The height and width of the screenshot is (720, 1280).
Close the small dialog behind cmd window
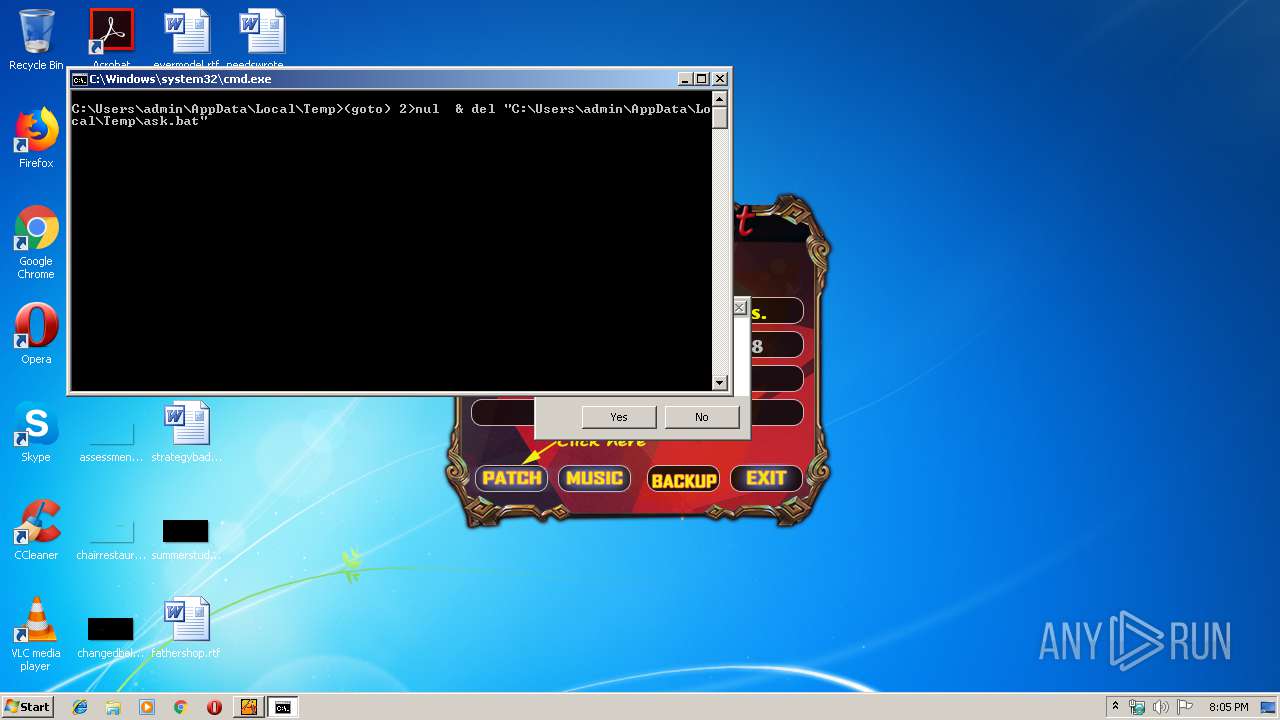740,307
